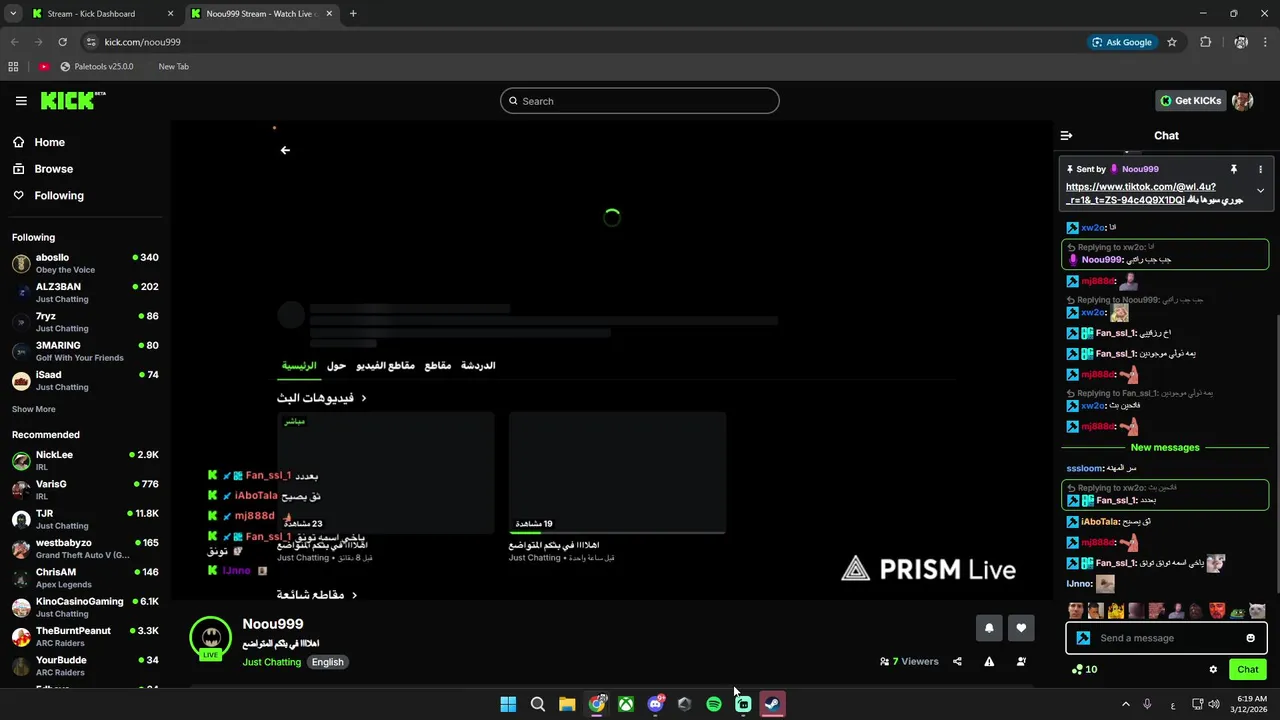Open Browse in sidebar
The width and height of the screenshot is (1280, 720).
[44, 169]
